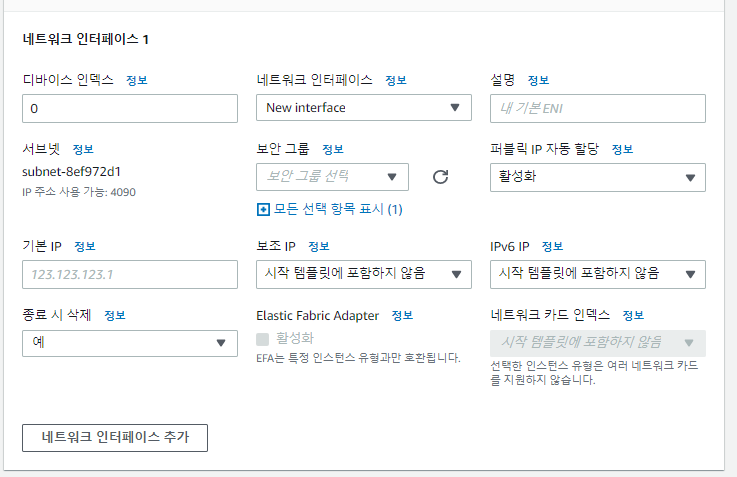Open 정보 link next to 네트워크 카드 인덱스
The width and height of the screenshot is (737, 477).
click(x=633, y=315)
